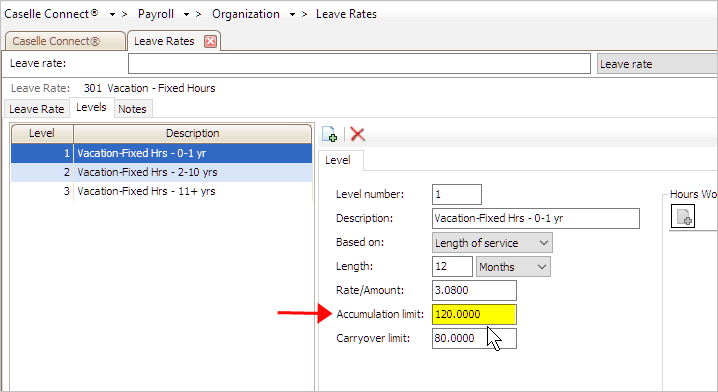718x392 pixels.
Task: Close the Leave Rates tab
Action: pos(210,41)
